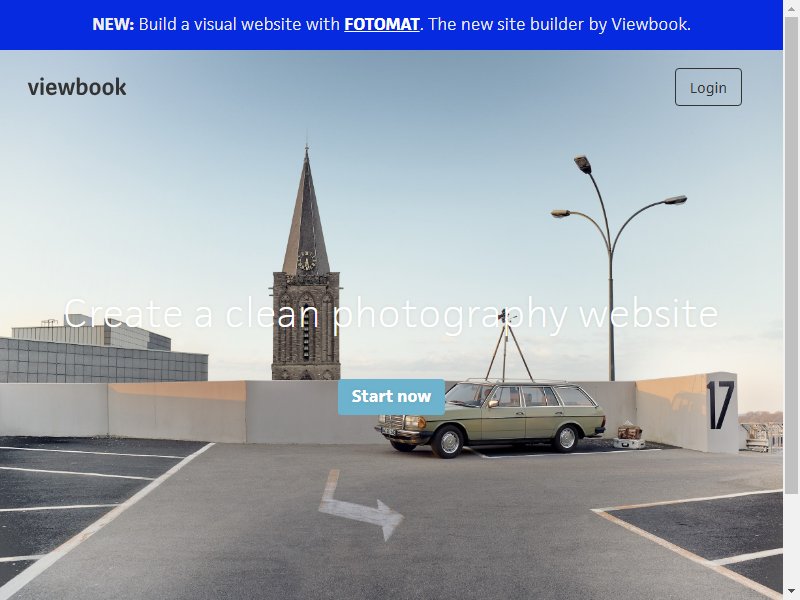This screenshot has height=600, width=800.
Task: Click 'The new site builder by Viewbook' text
Action: click(x=560, y=24)
